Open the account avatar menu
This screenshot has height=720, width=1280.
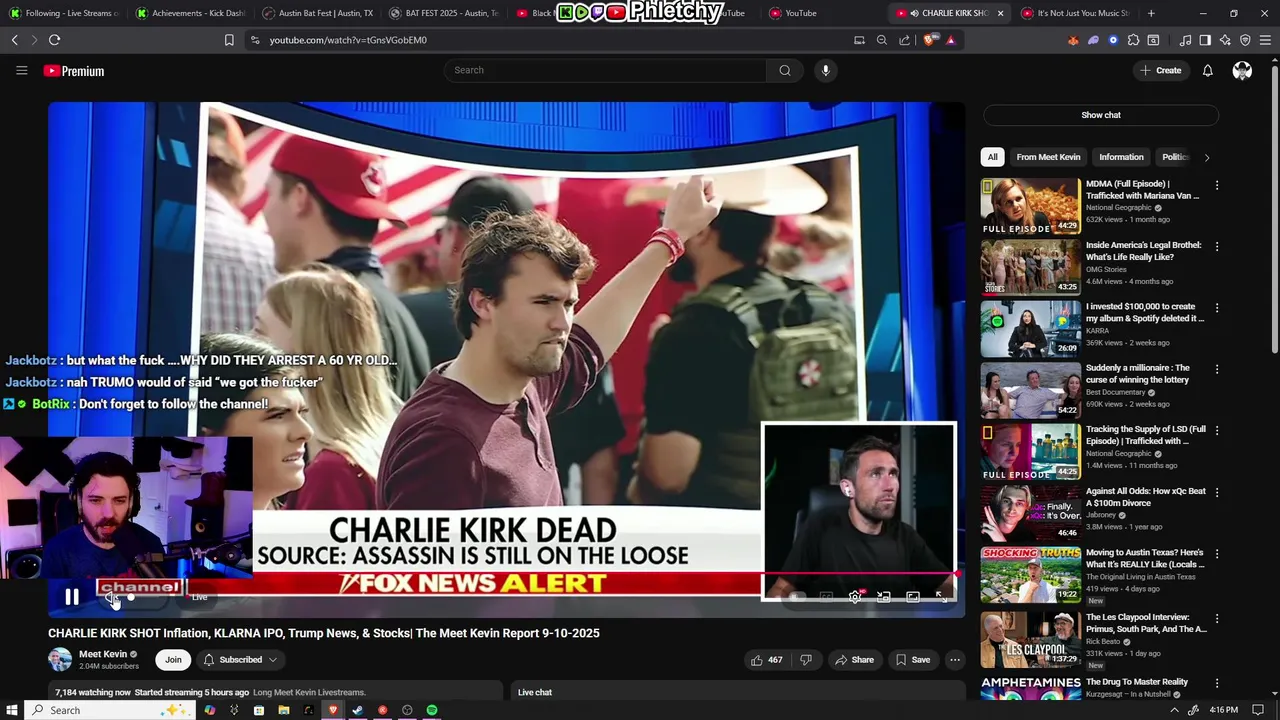(x=1242, y=70)
